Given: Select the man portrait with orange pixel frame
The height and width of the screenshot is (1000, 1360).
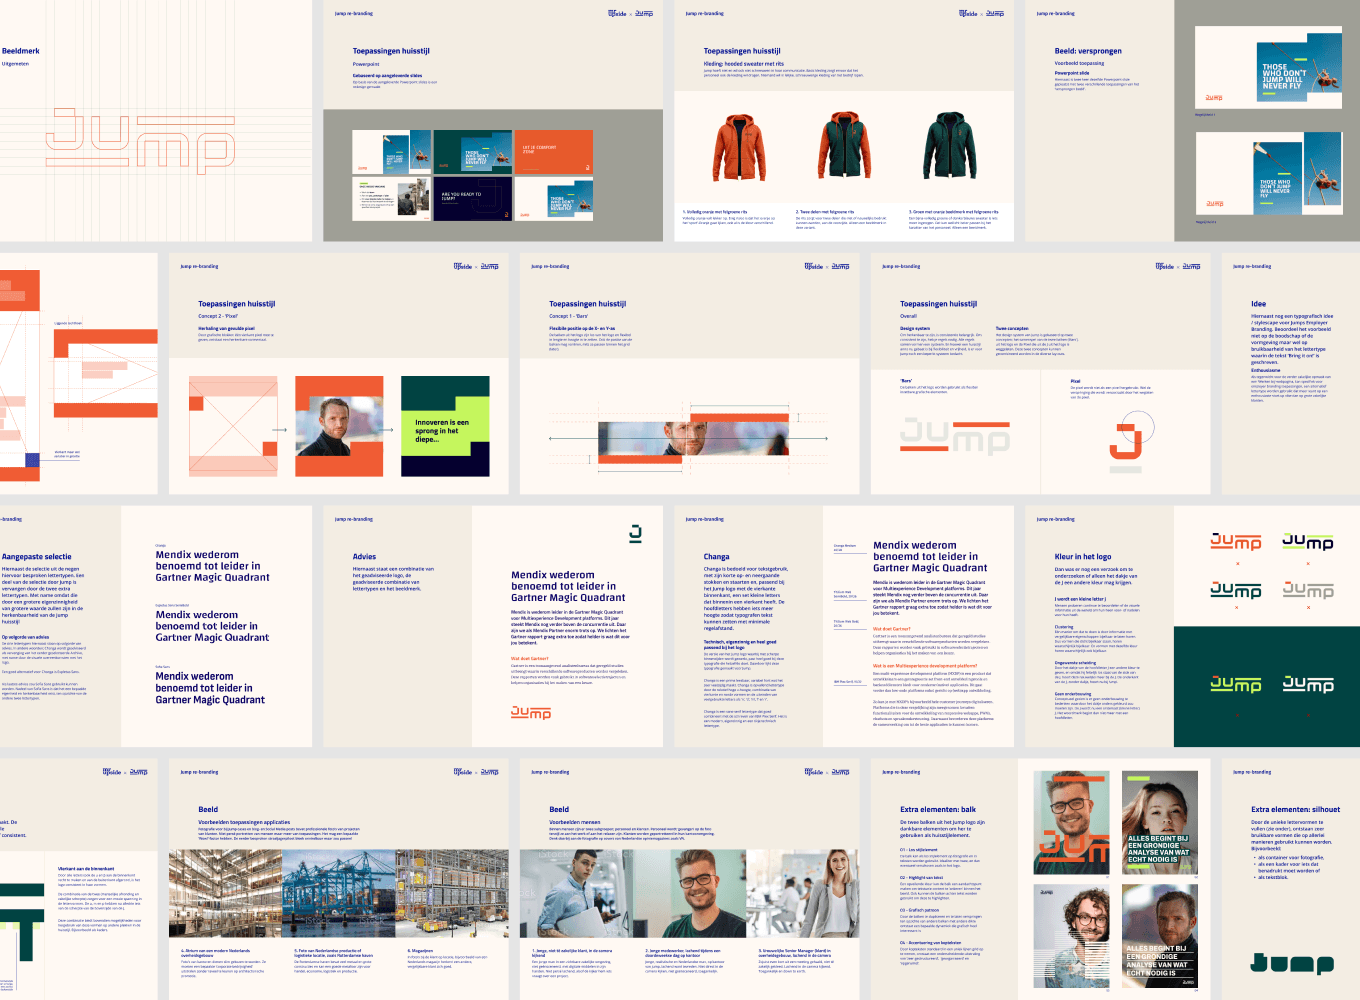Looking at the screenshot, I should coord(339,426).
